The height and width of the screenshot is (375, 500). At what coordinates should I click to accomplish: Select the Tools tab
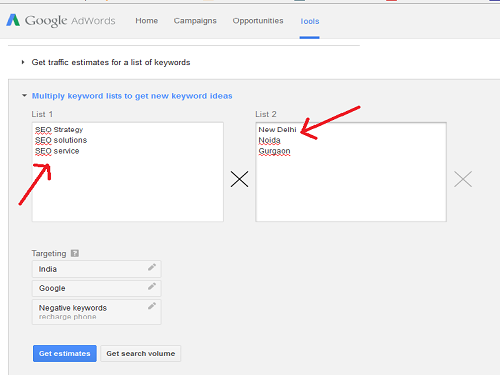[x=310, y=21]
